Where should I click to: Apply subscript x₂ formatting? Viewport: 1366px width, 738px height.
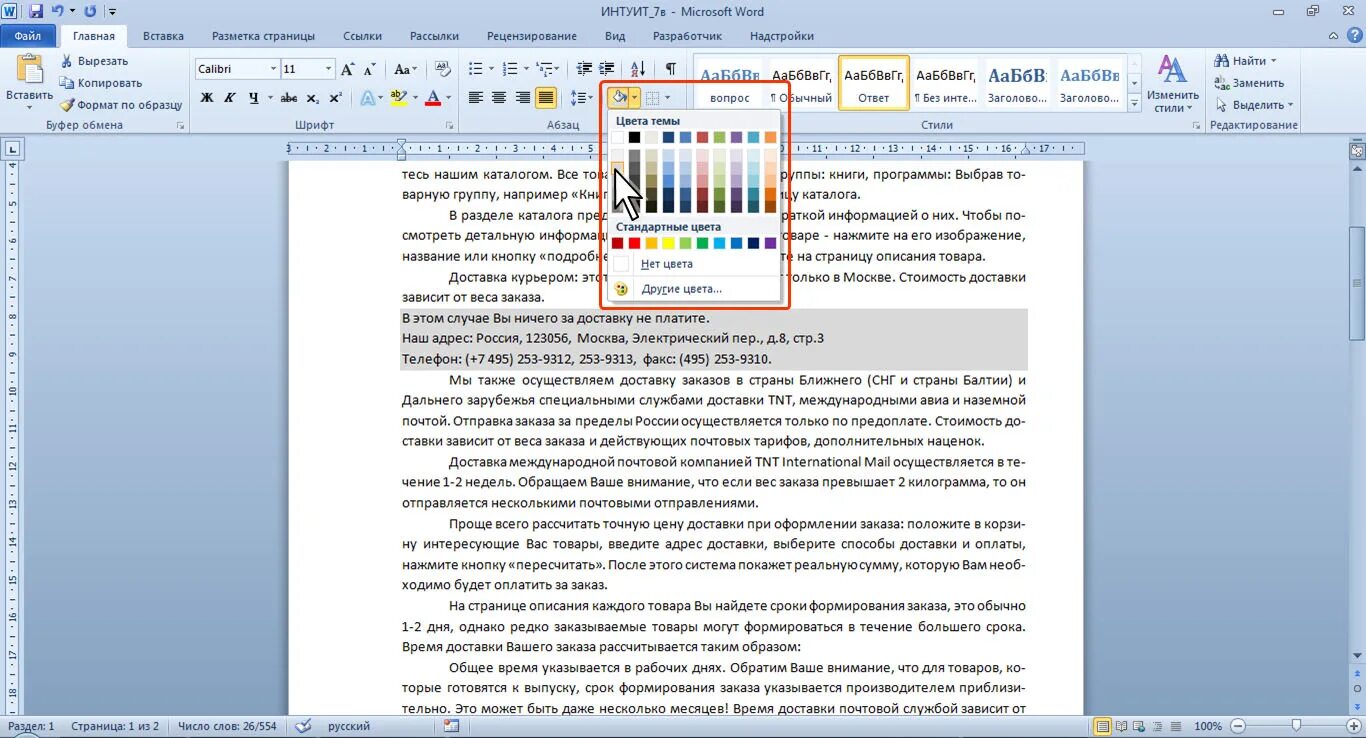(x=313, y=98)
